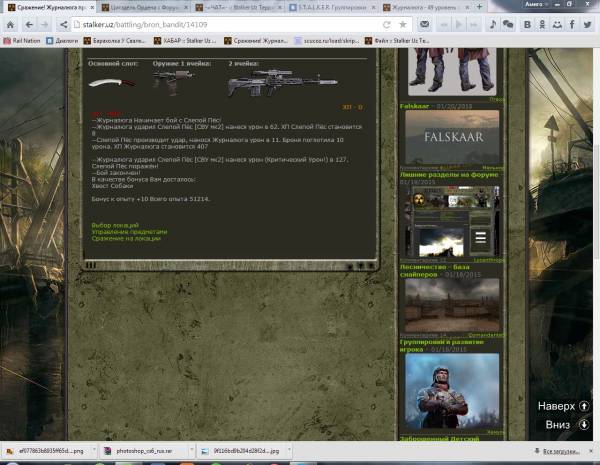Close the Сражение! Журналюга tab
Image resolution: width=600 pixels, height=465 pixels.
click(92, 7)
